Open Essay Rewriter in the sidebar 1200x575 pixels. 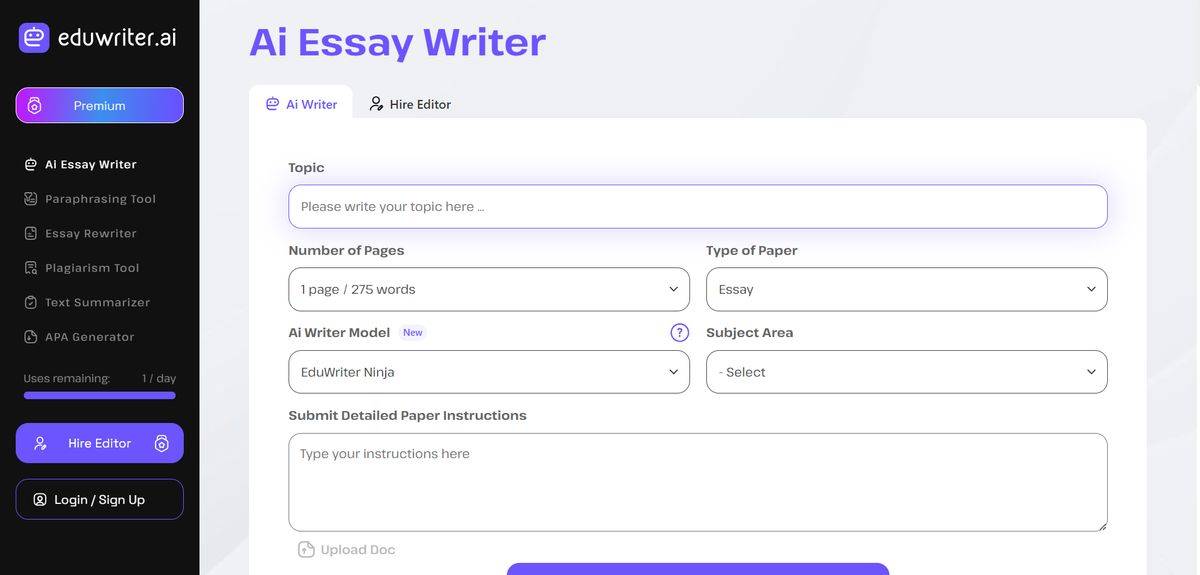click(x=81, y=233)
